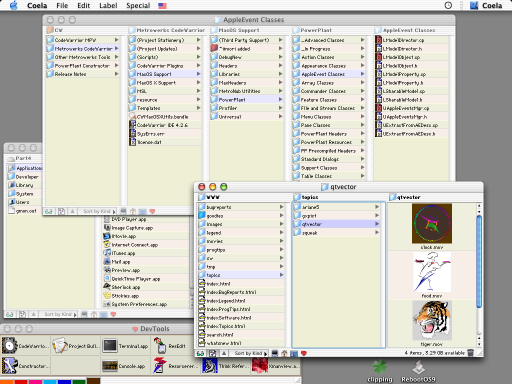Click up-arrow icon in qtvector toolbar
Image resolution: width=512 pixels, height=384 pixels.
(x=224, y=353)
